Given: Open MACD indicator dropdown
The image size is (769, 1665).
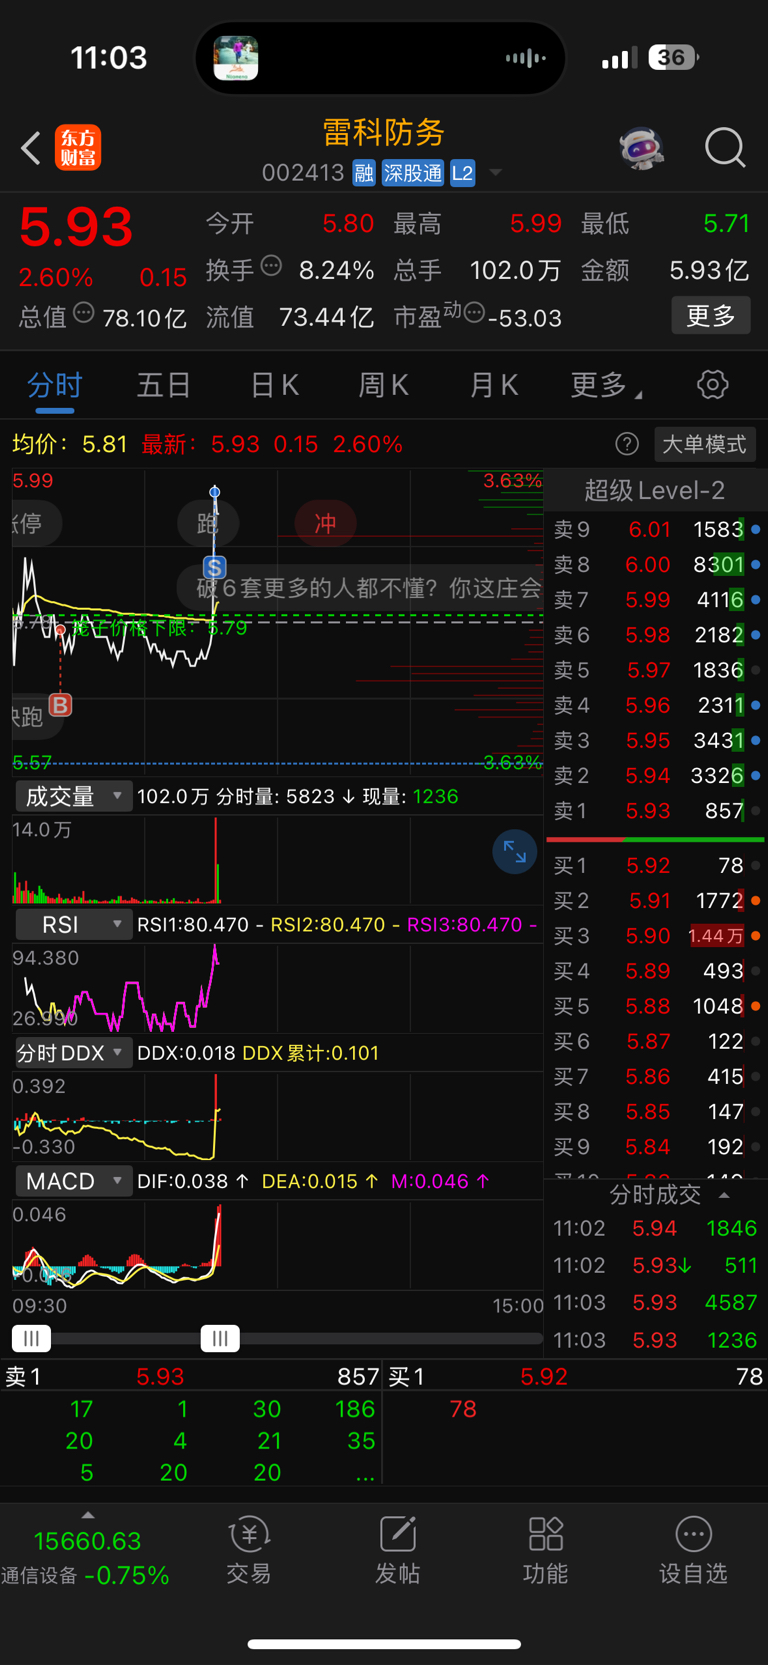Looking at the screenshot, I should (72, 1181).
